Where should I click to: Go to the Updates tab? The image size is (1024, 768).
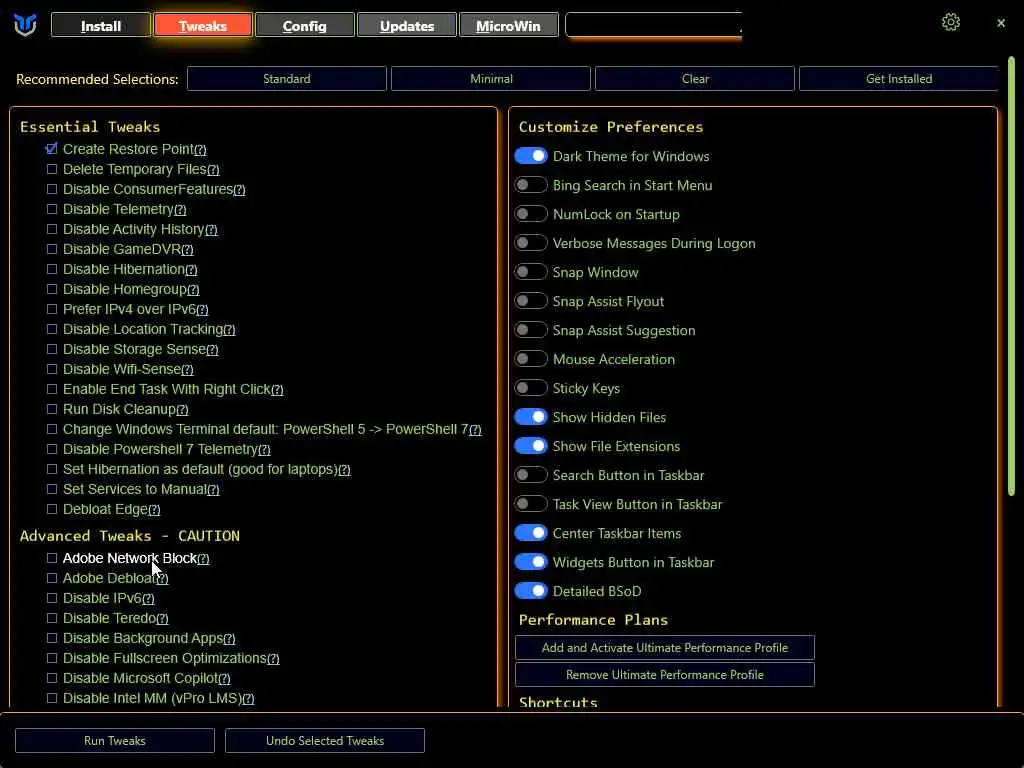[x=407, y=25]
